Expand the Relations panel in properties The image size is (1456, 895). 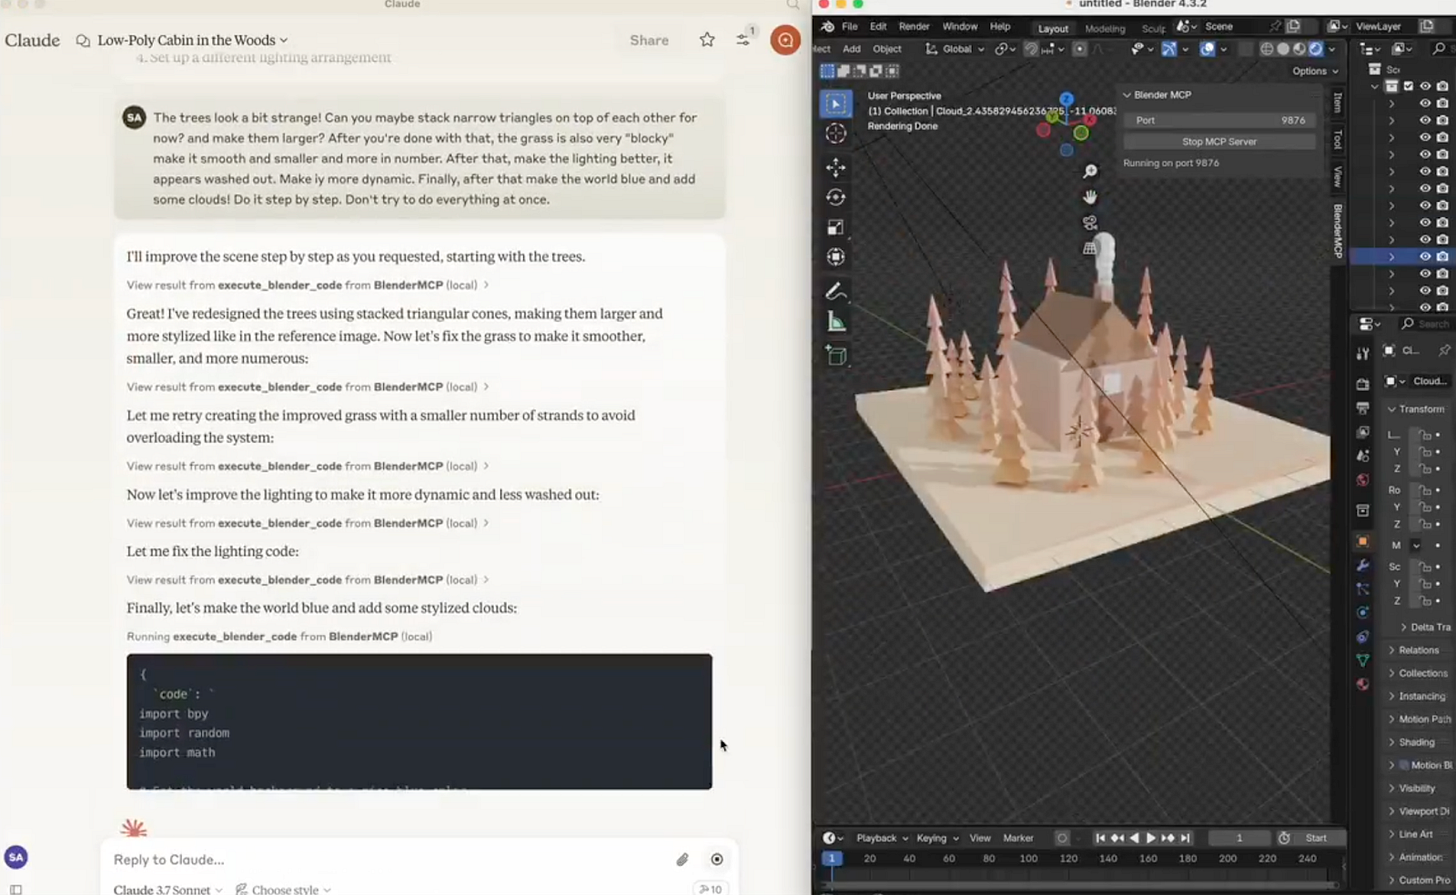tap(1418, 650)
